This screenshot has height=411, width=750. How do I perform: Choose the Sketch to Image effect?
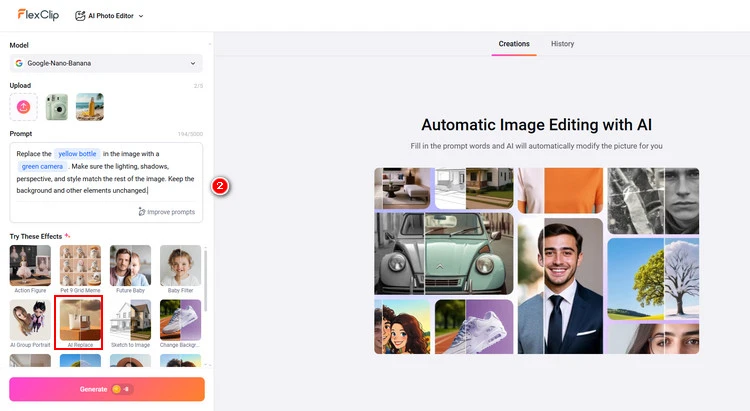click(x=130, y=323)
